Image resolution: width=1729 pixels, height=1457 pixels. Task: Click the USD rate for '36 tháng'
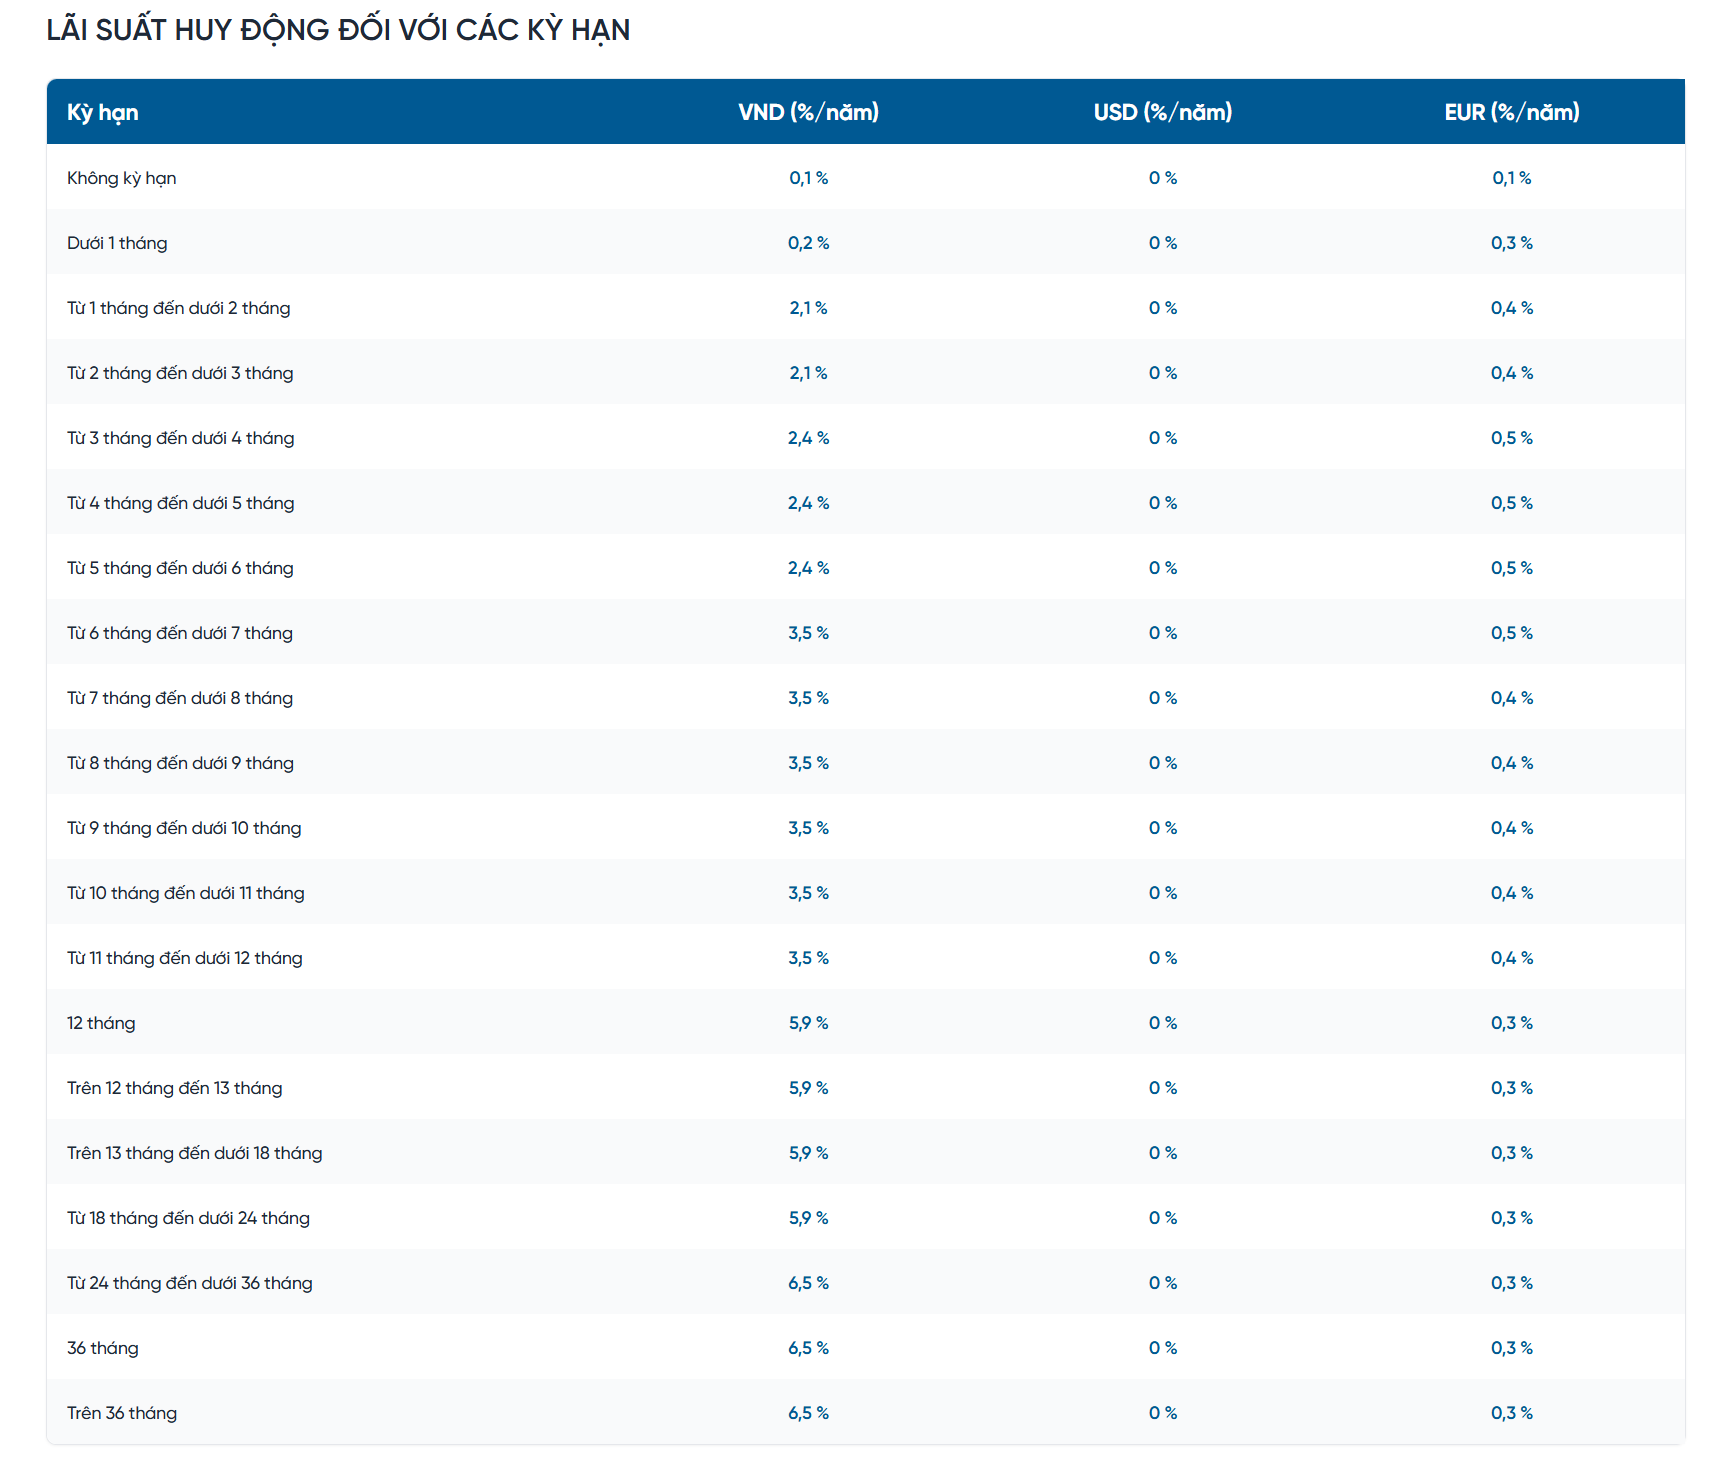click(x=1162, y=1348)
